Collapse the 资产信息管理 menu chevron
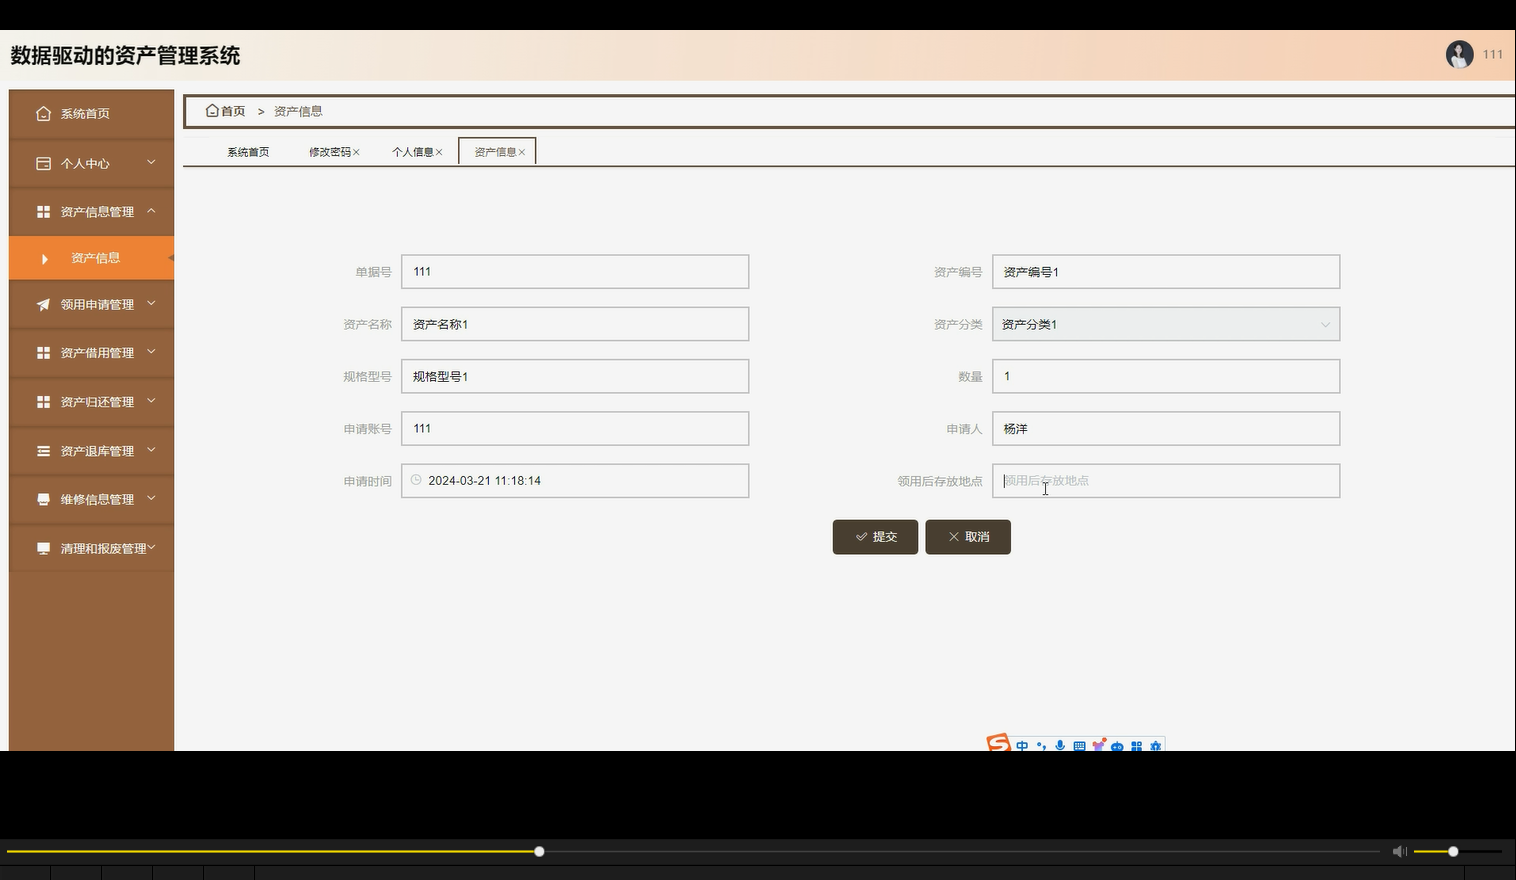 tap(151, 211)
